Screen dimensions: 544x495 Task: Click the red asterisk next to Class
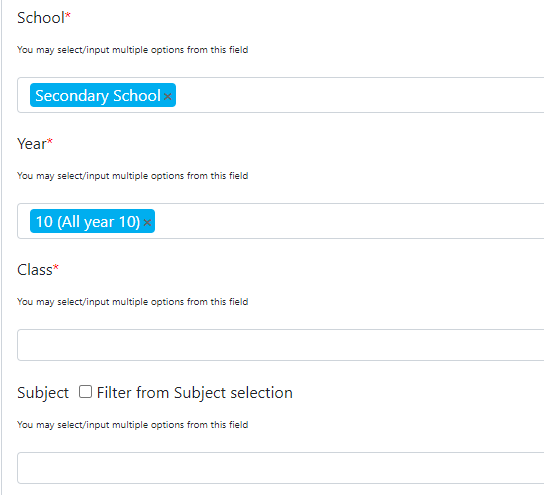[x=56, y=266]
